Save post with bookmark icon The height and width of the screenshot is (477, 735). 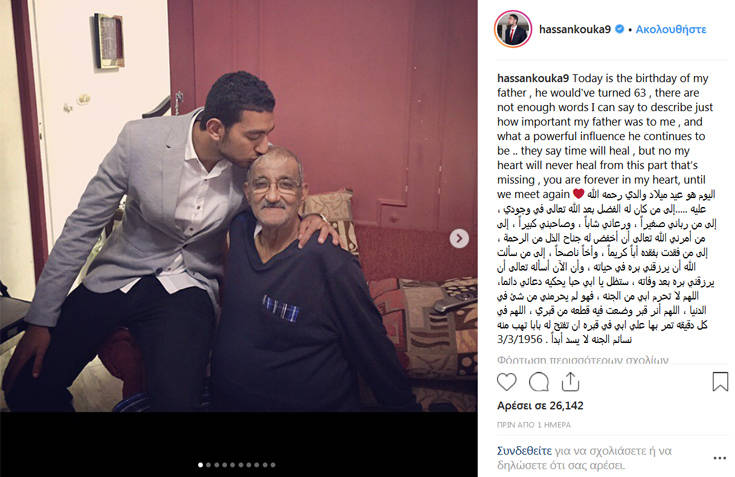click(720, 382)
